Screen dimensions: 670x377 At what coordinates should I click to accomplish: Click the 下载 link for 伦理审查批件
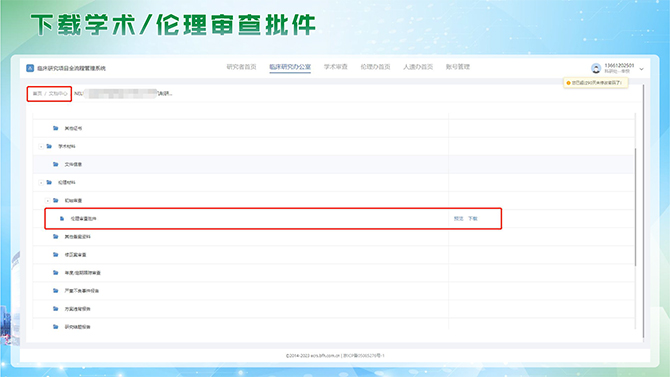pyautogui.click(x=473, y=218)
